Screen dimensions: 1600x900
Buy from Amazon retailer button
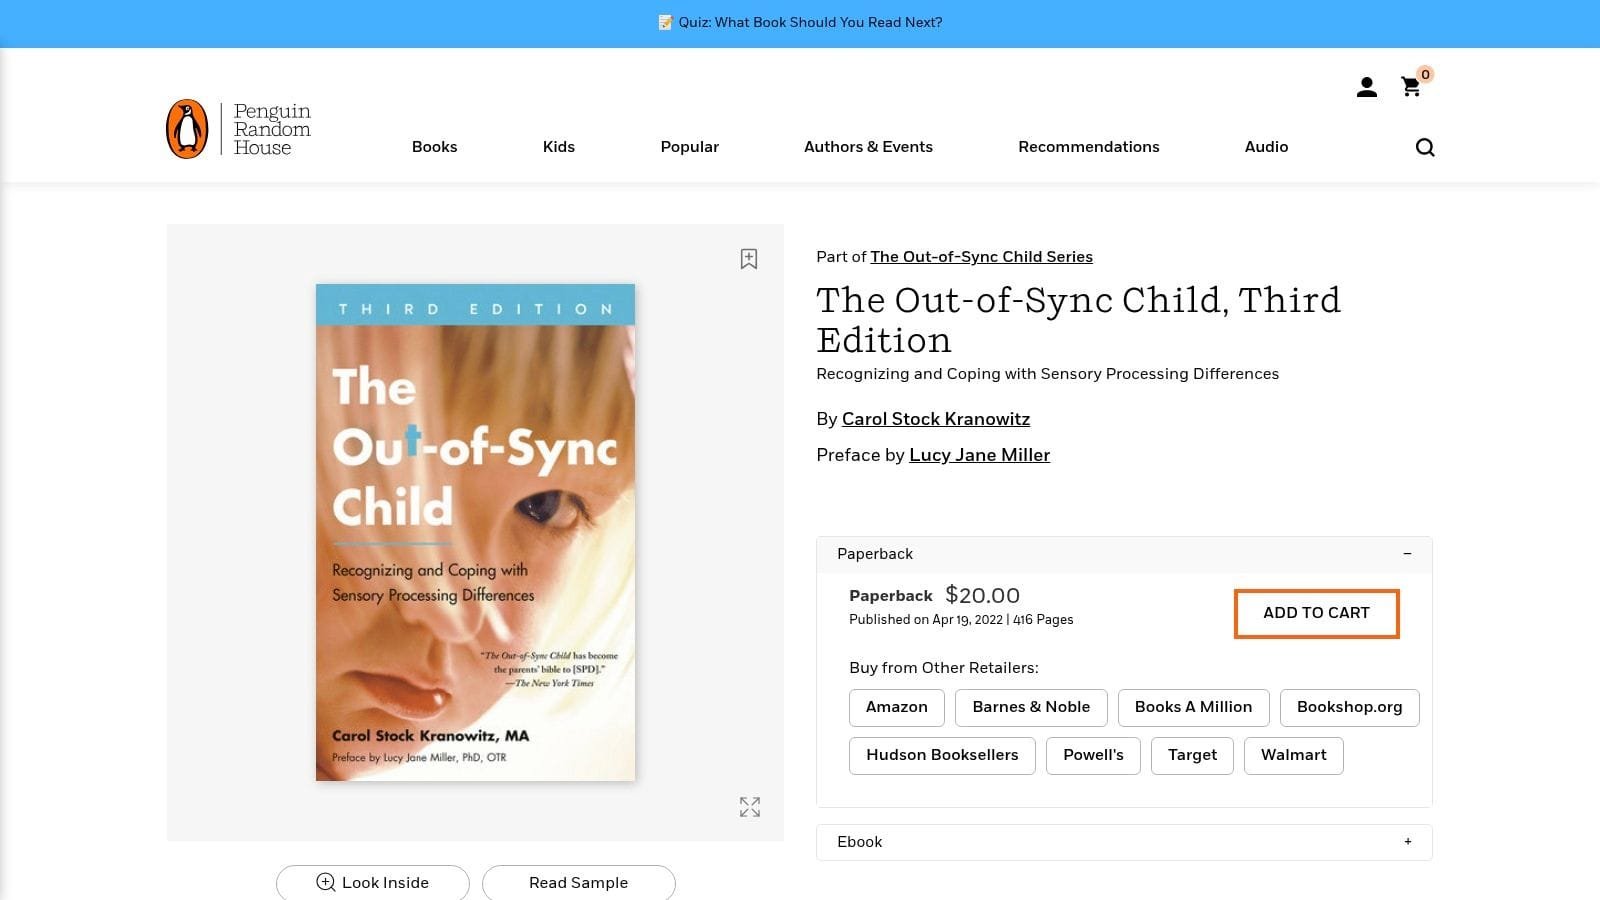tap(896, 707)
